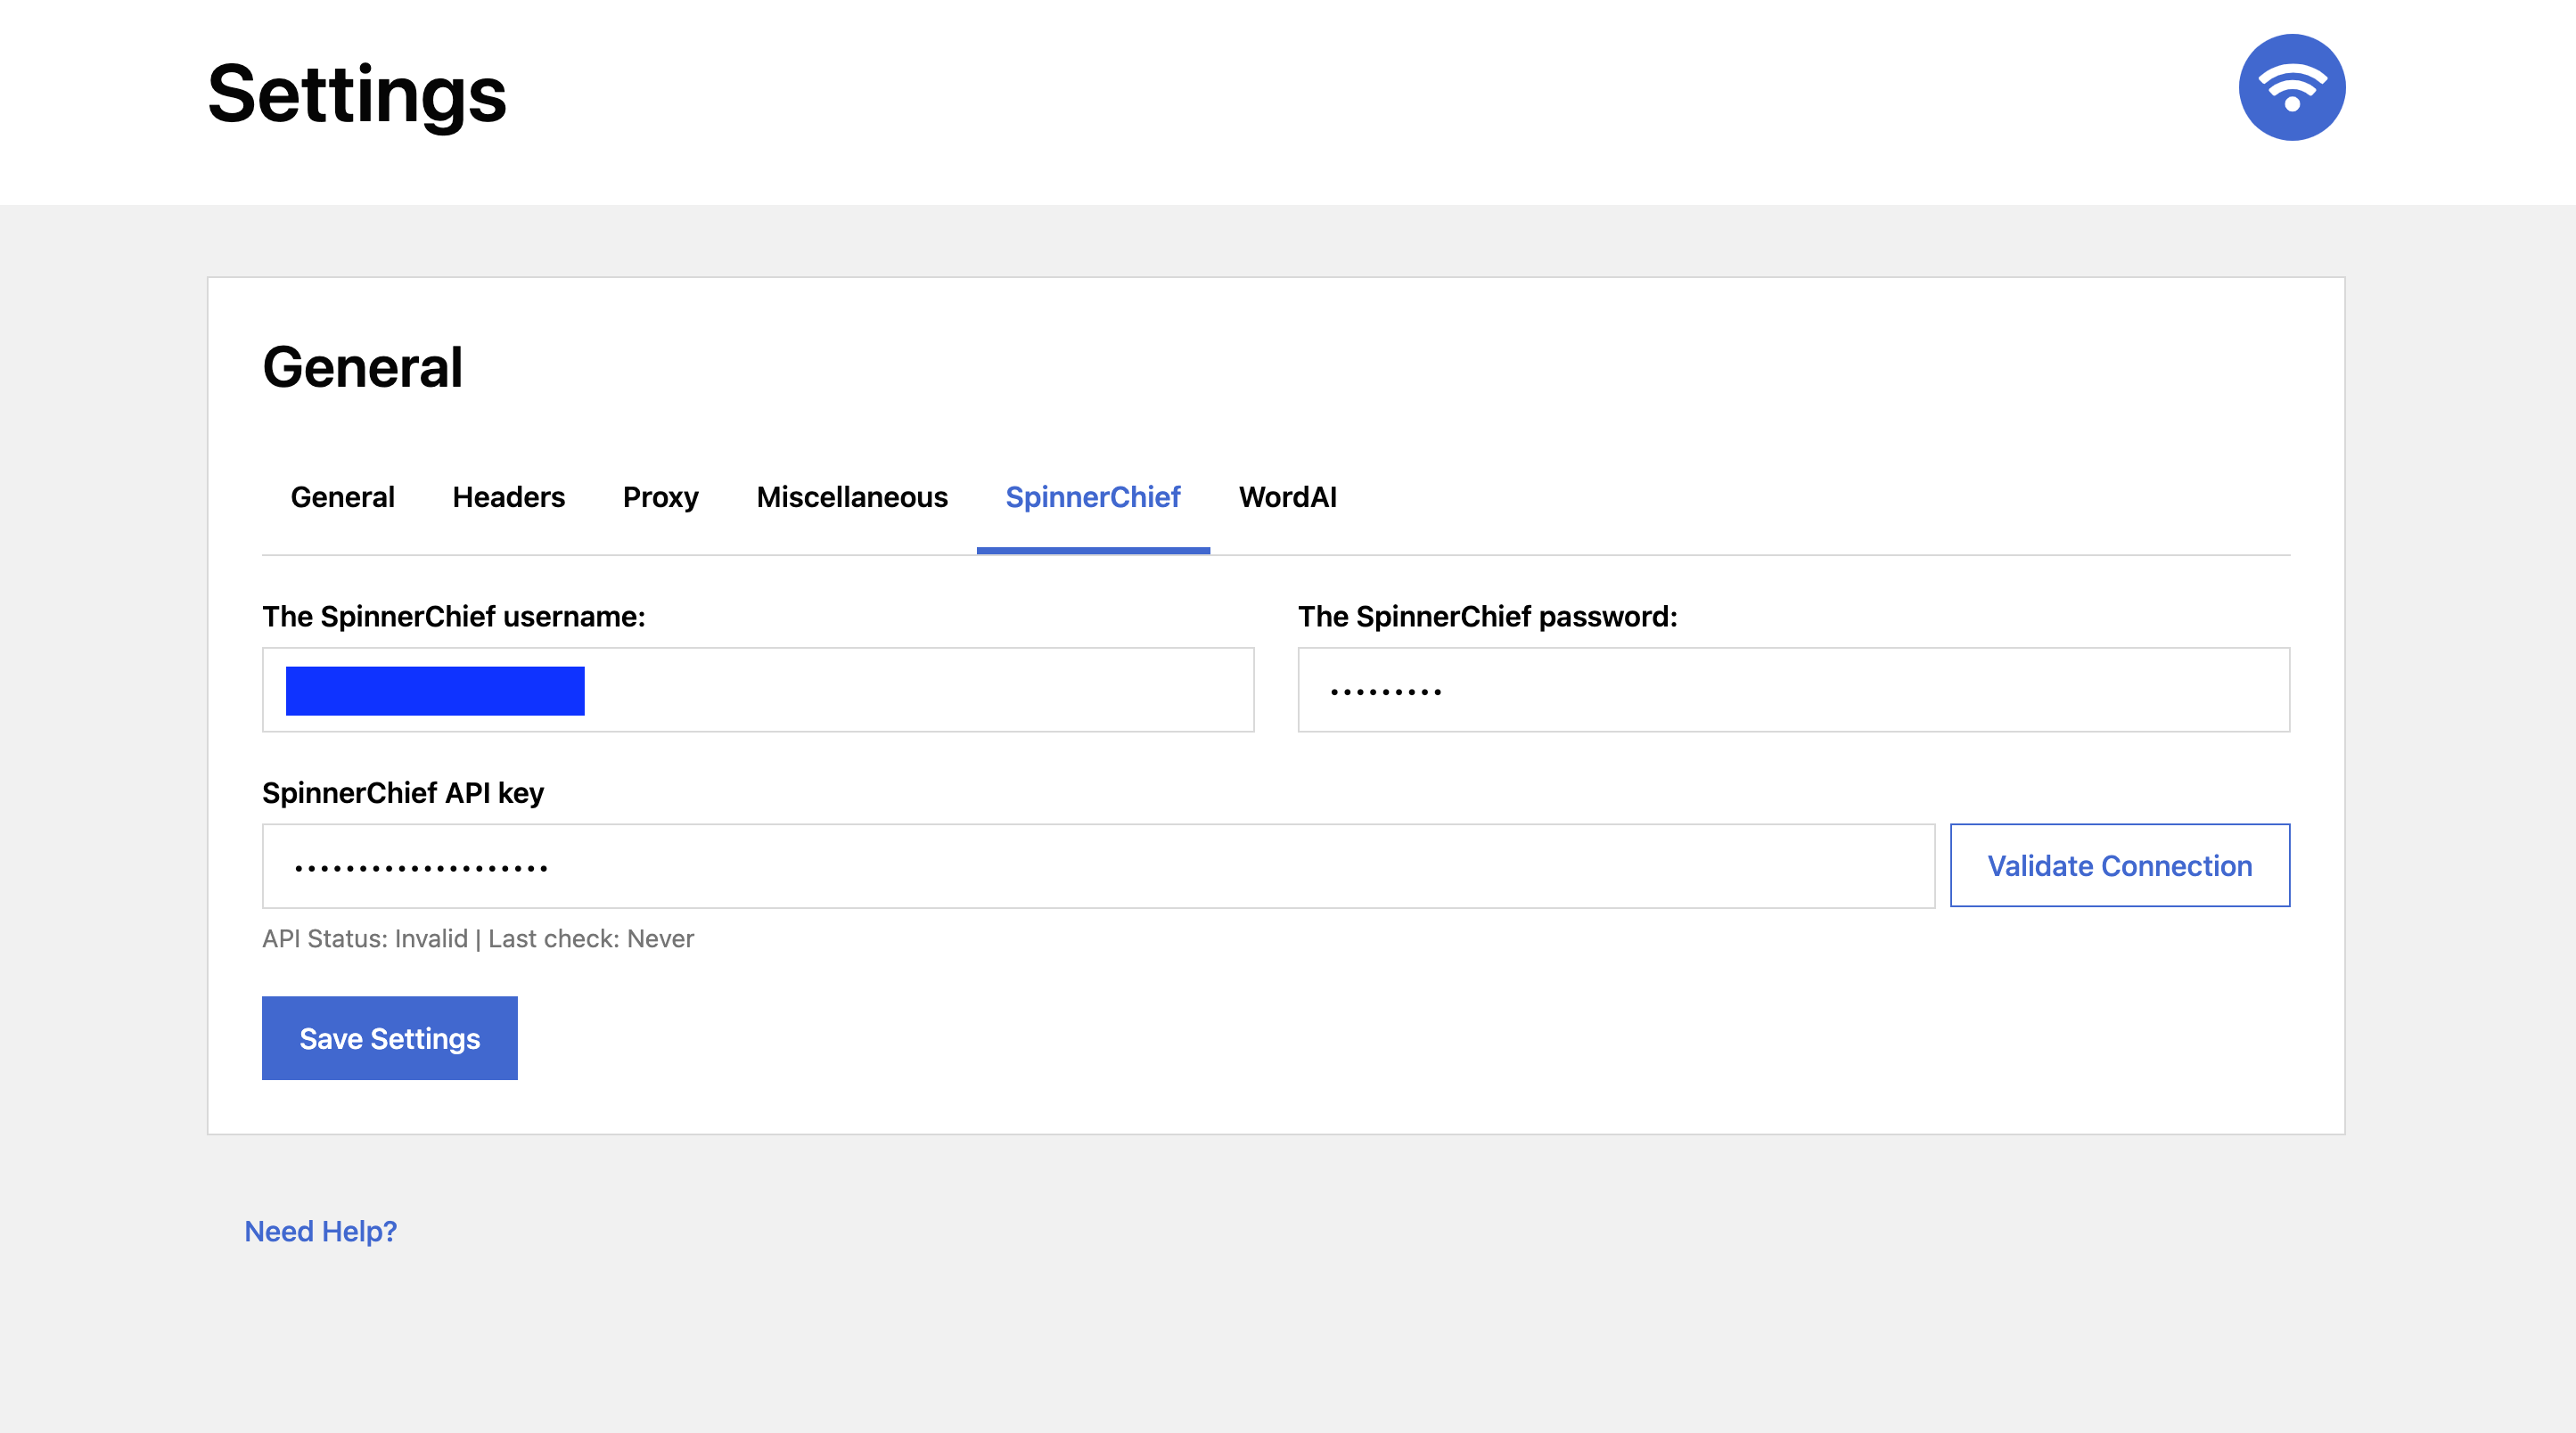Viewport: 2576px width, 1433px height.
Task: Go to the Miscellaneous tab
Action: (x=851, y=497)
